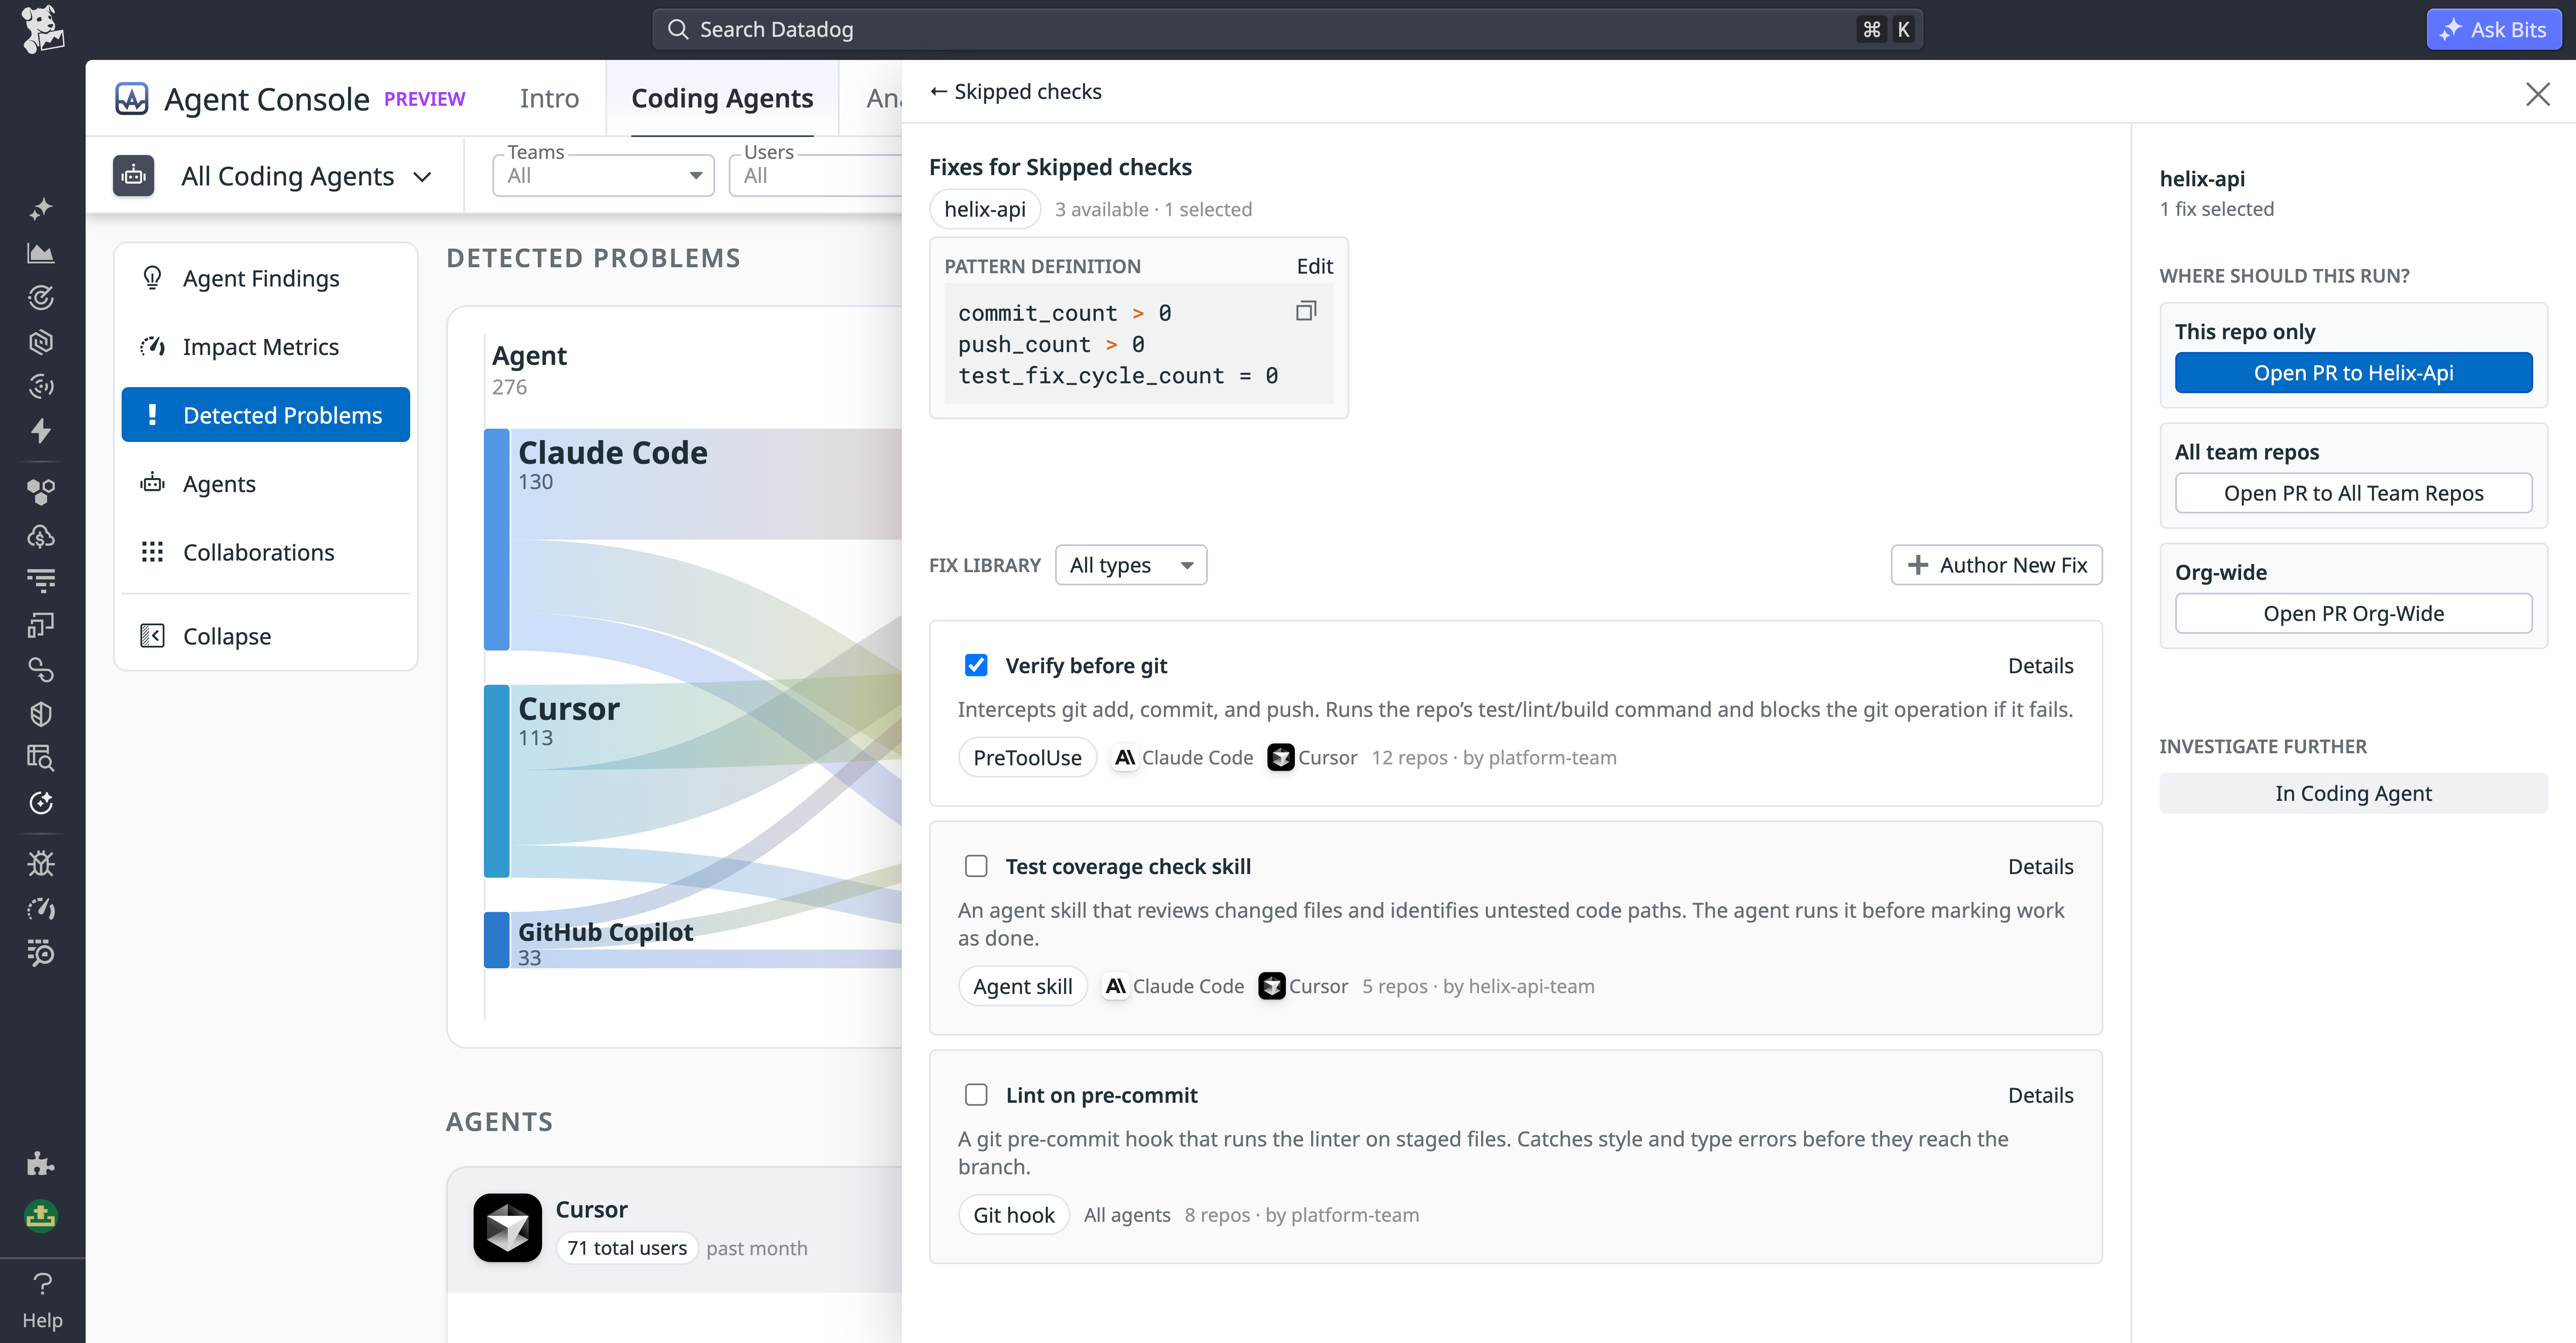Click the robot icon beside All Coding Agents
This screenshot has width=2576, height=1343.
click(134, 176)
